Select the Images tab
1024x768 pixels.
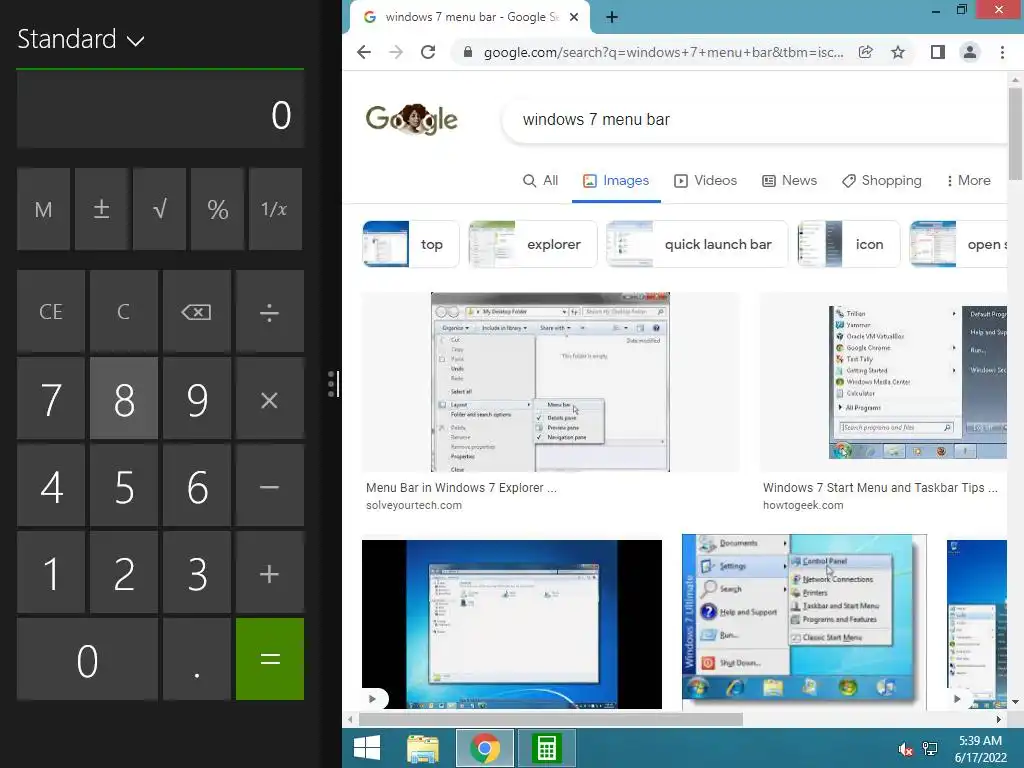[616, 181]
